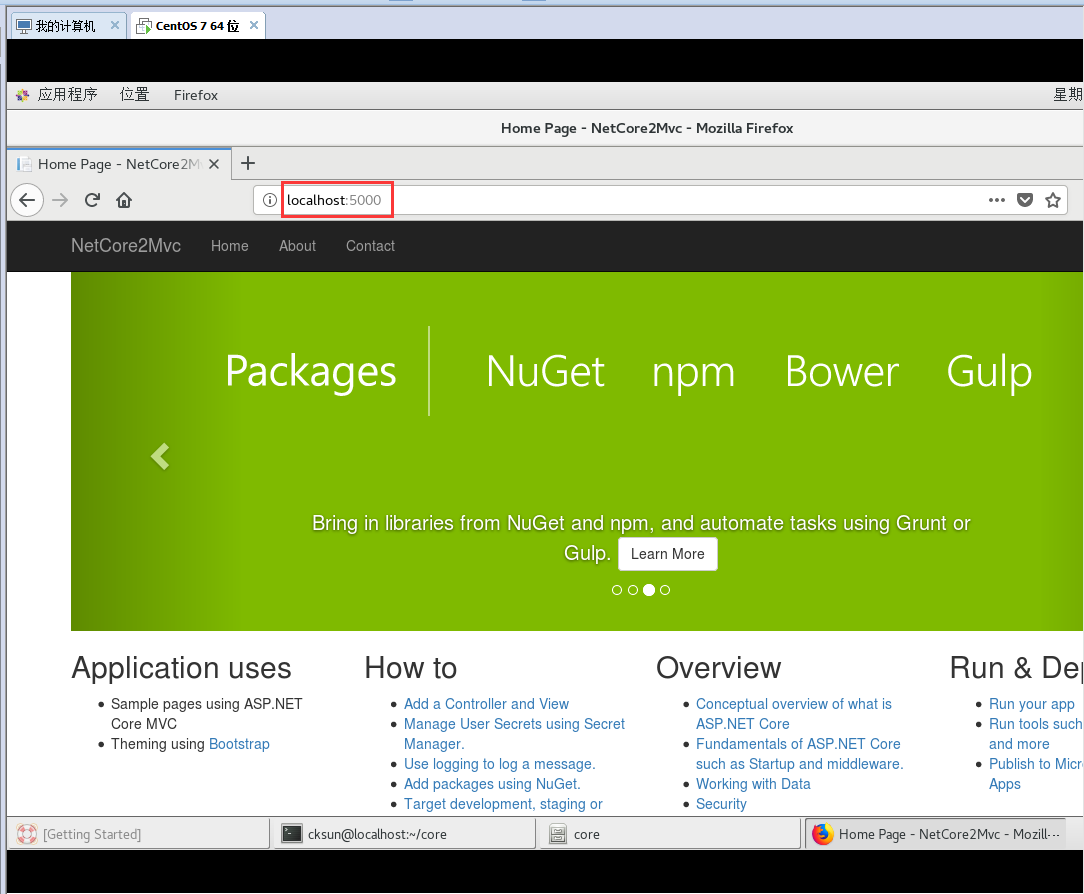This screenshot has width=1084, height=894.
Task: Open the 位置 menu
Action: pyautogui.click(x=135, y=95)
